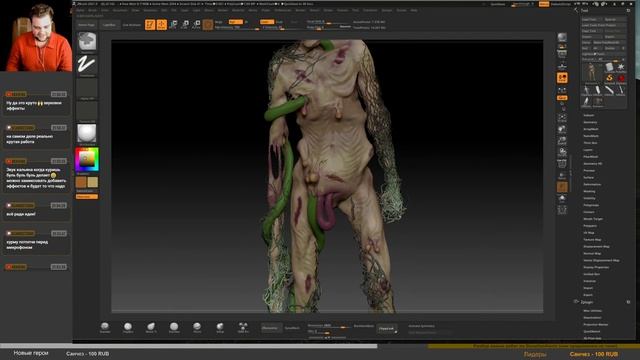
Task: Click the Move view icon on the right shelf
Action: (x=562, y=129)
